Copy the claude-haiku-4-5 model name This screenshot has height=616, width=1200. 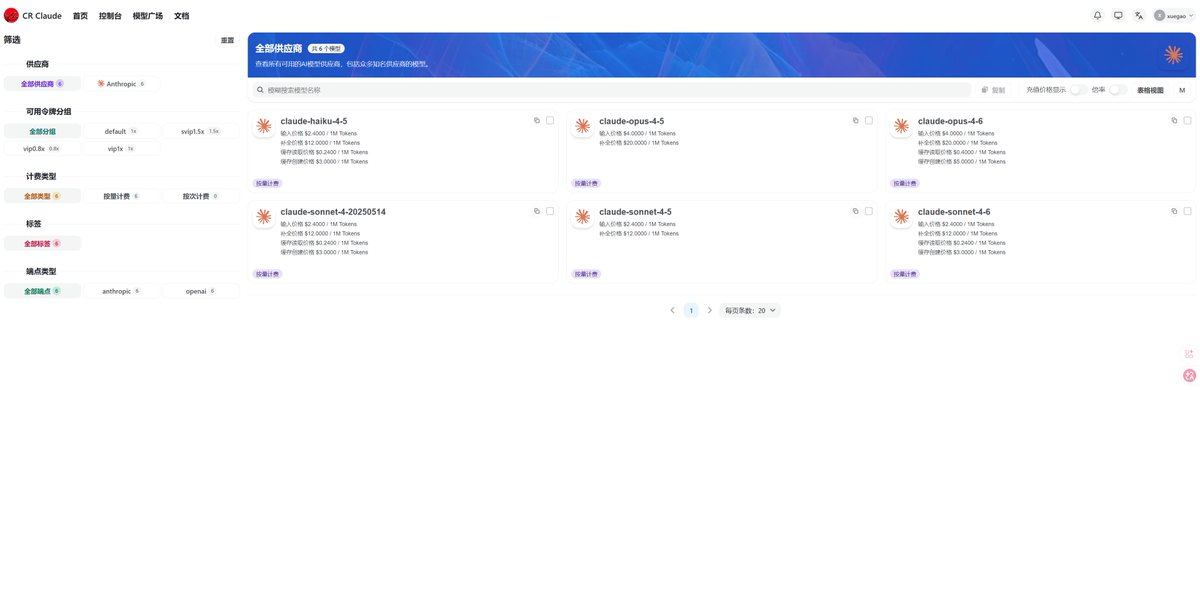[x=537, y=120]
